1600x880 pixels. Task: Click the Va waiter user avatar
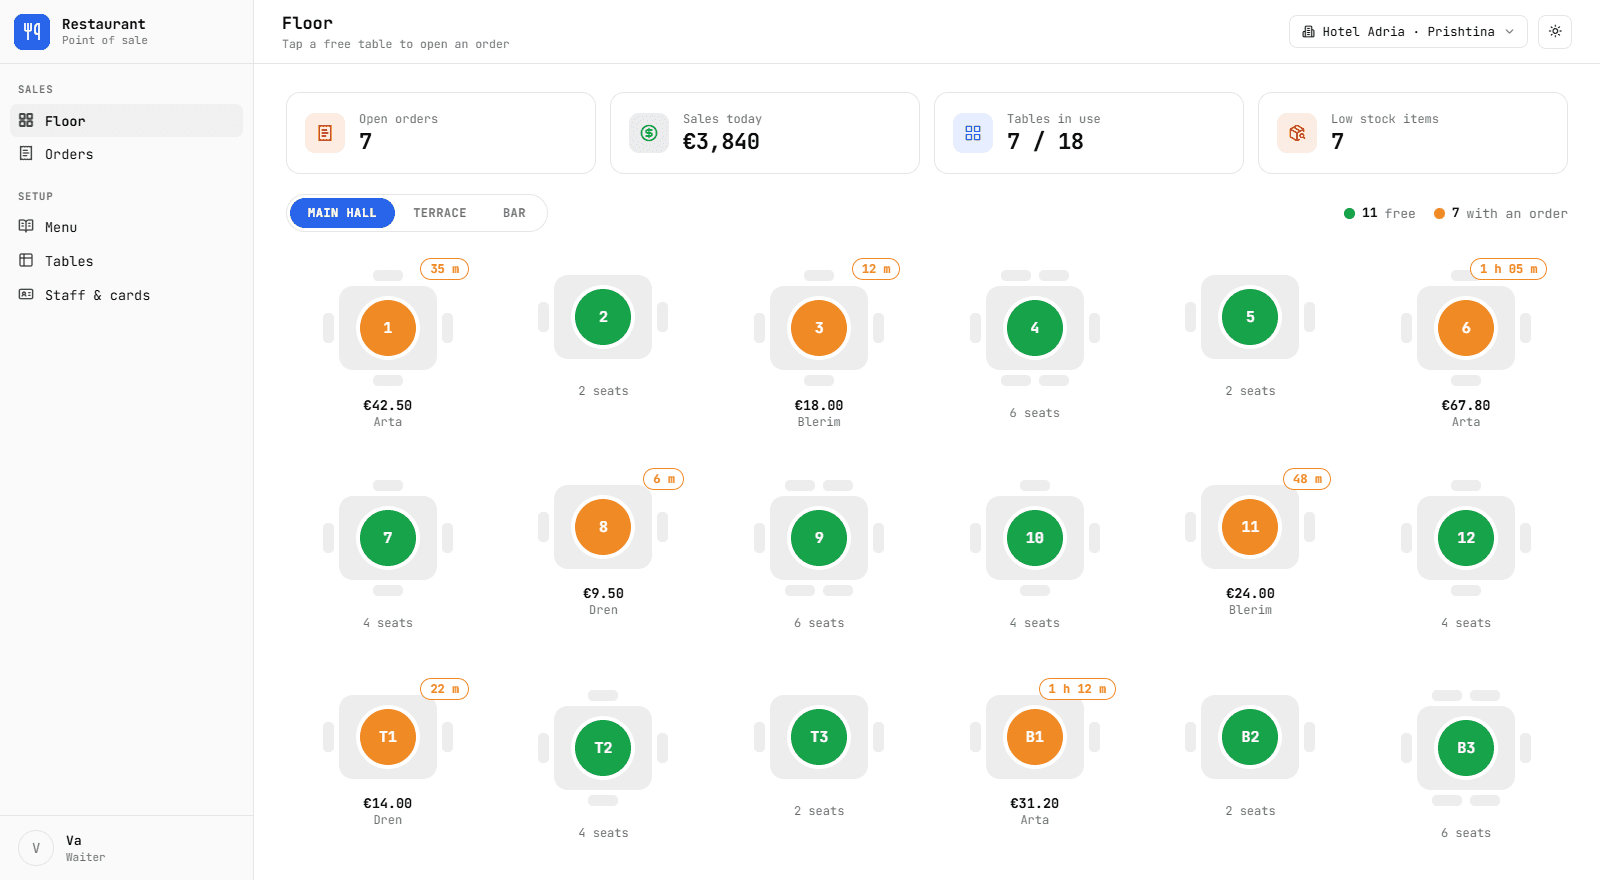coord(36,848)
